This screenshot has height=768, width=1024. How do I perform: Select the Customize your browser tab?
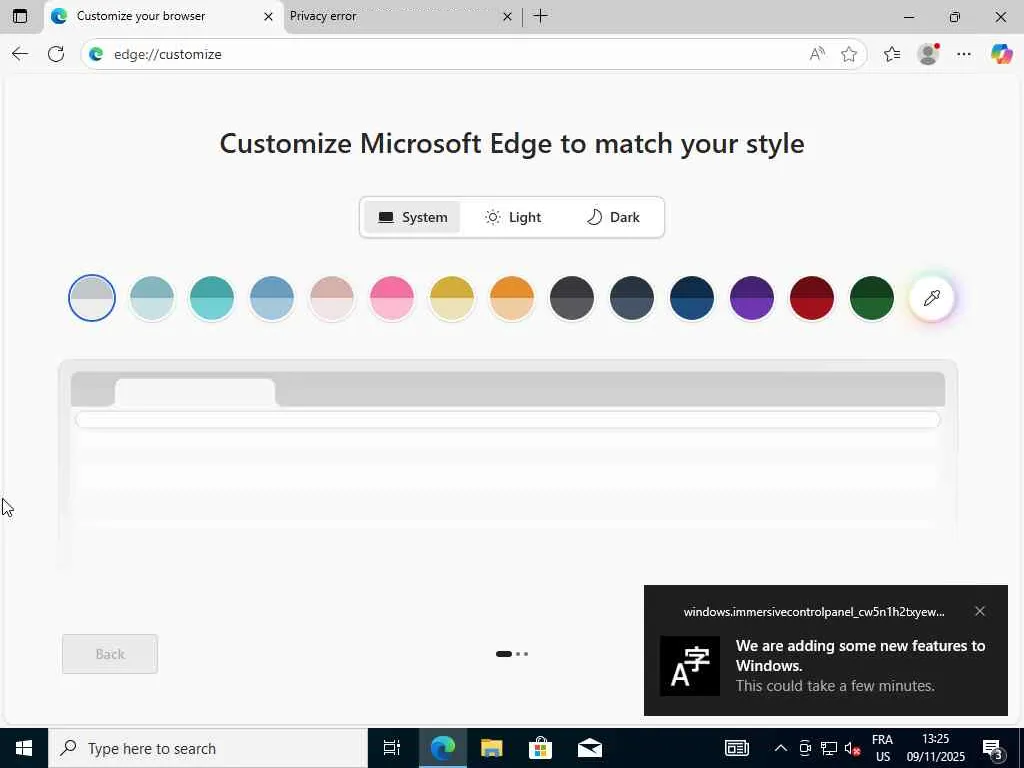(x=163, y=16)
